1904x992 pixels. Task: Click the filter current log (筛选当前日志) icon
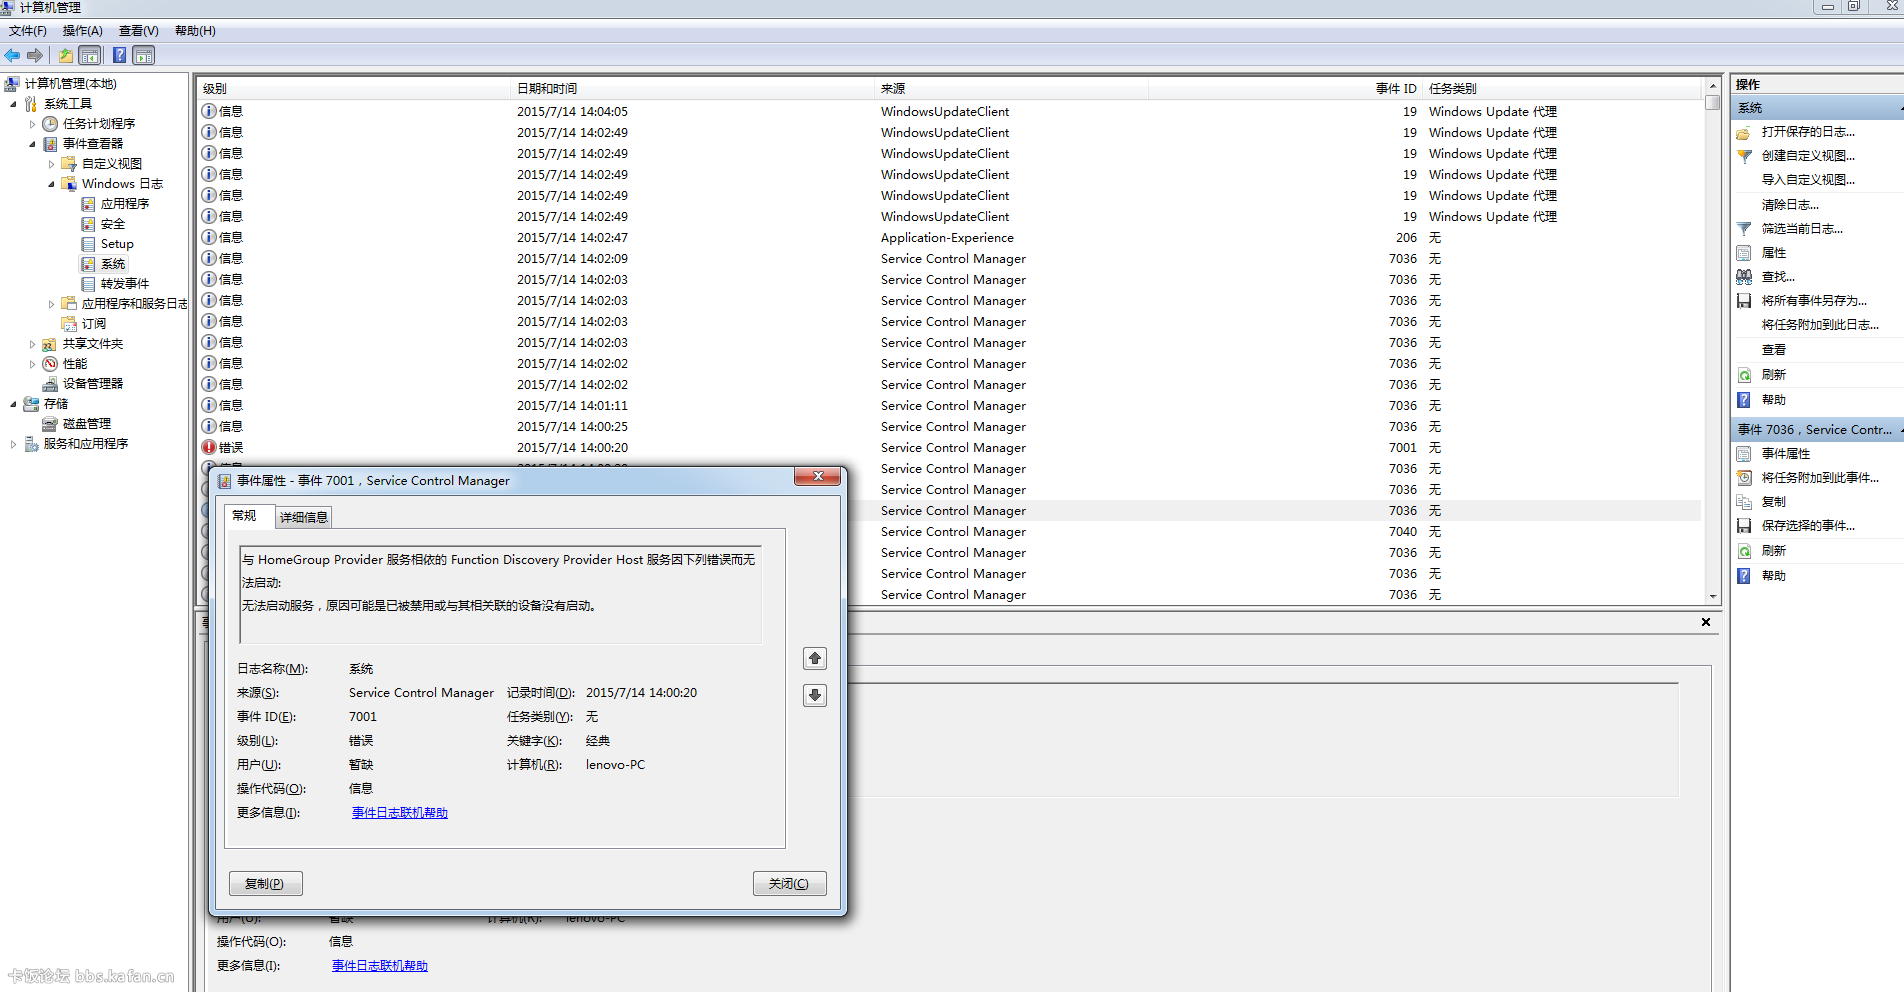1744,229
